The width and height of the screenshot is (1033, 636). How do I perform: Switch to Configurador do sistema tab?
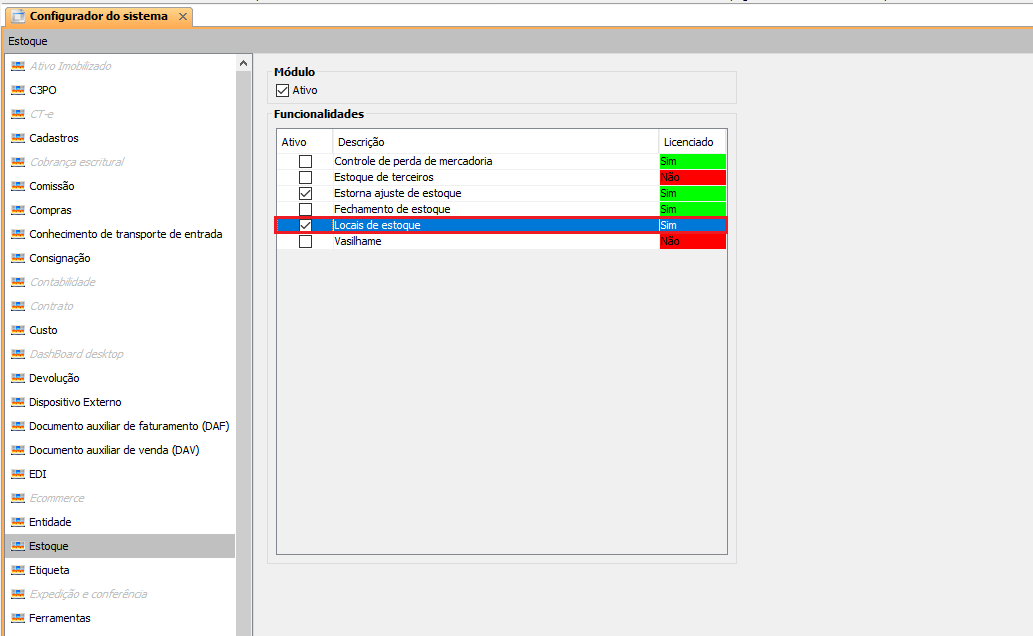(x=98, y=17)
